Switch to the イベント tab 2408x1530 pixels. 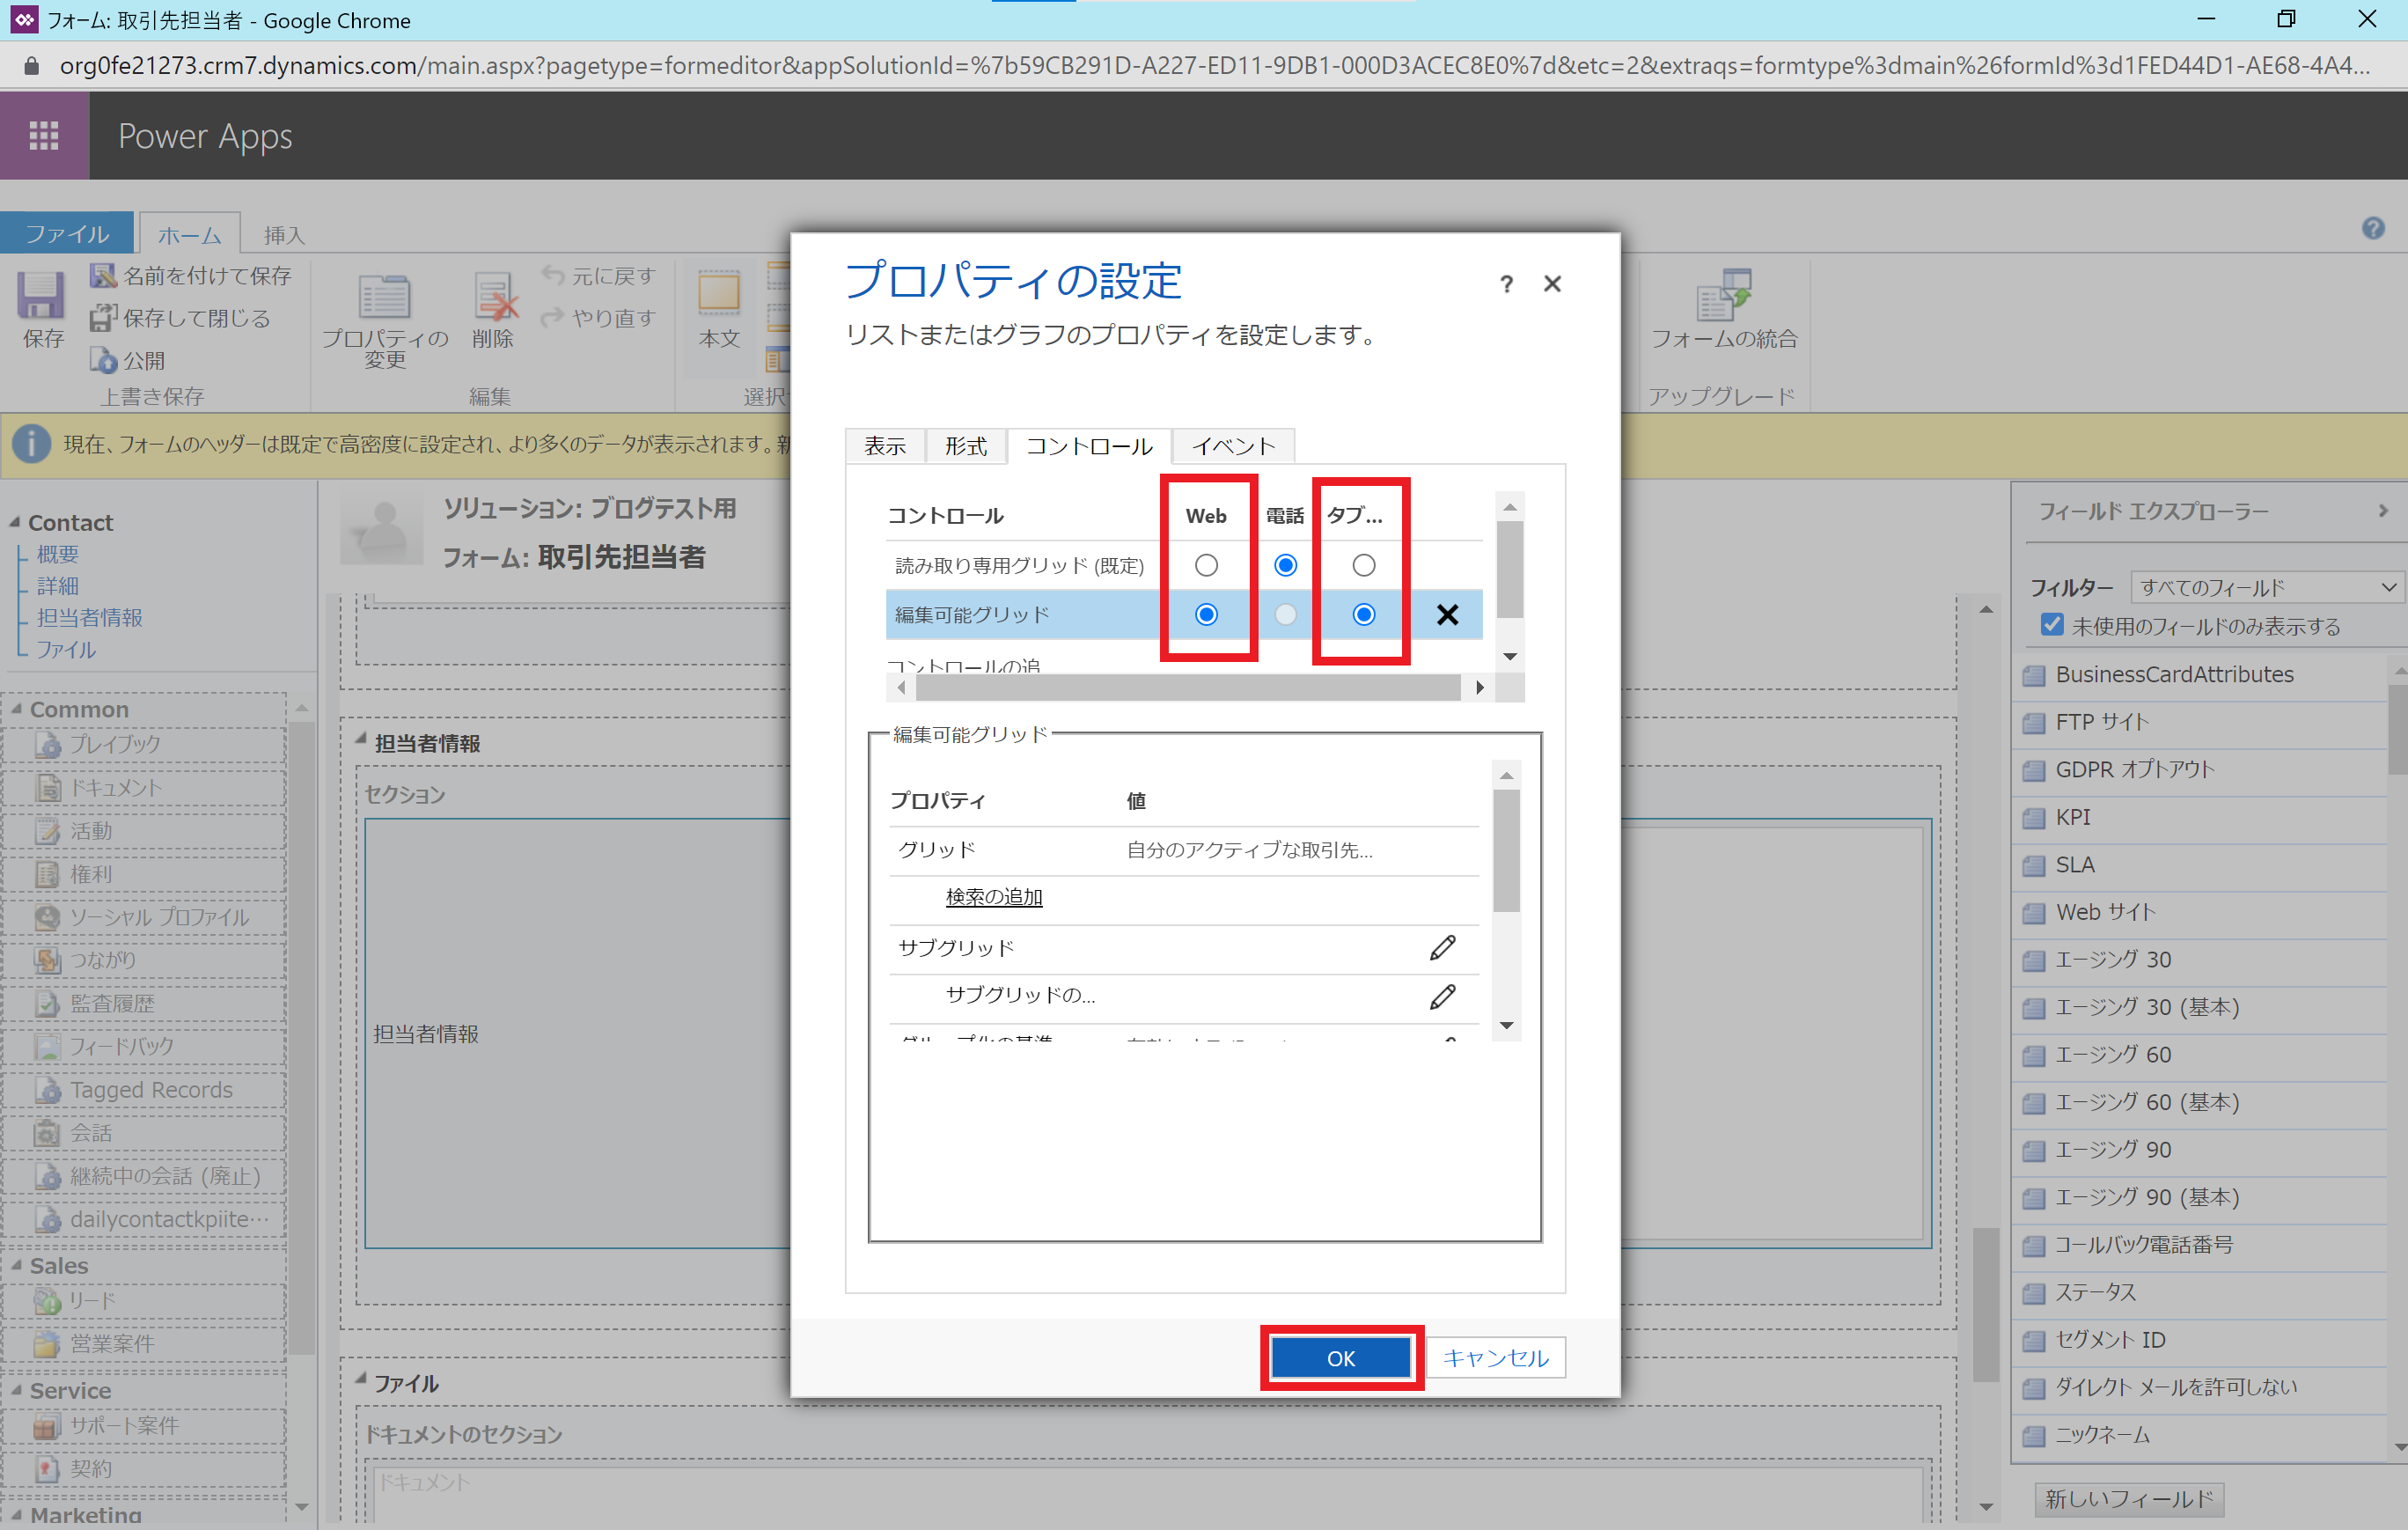pos(1233,446)
